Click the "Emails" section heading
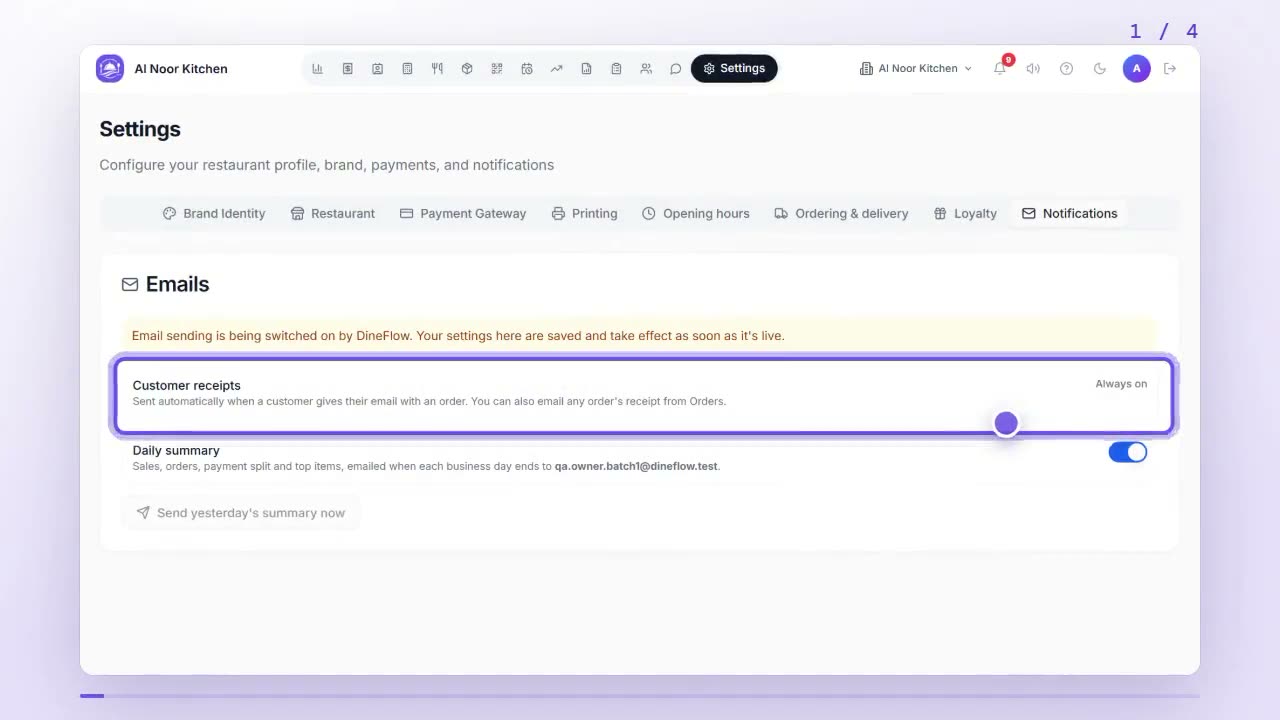The width and height of the screenshot is (1280, 720). pyautogui.click(x=178, y=284)
